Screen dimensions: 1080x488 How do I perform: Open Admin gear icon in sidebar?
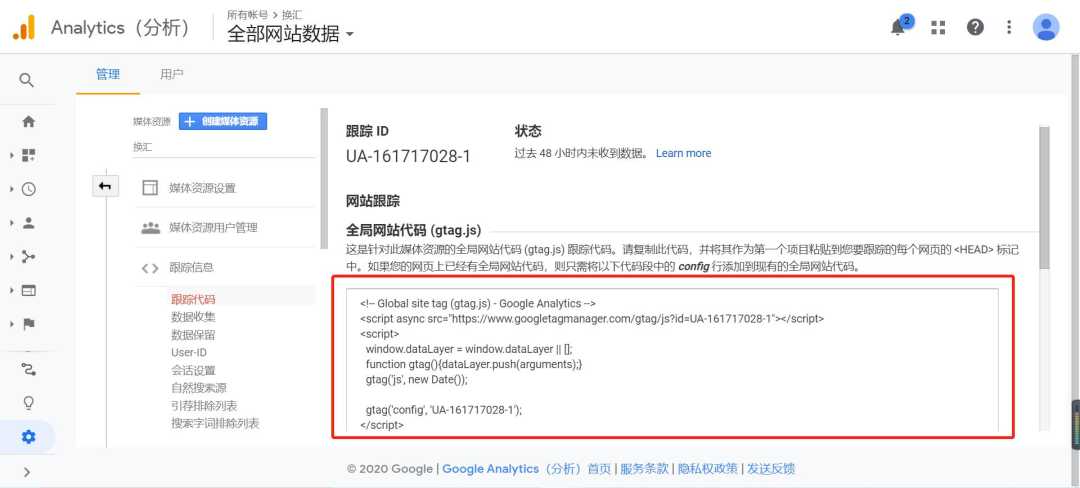click(x=28, y=437)
